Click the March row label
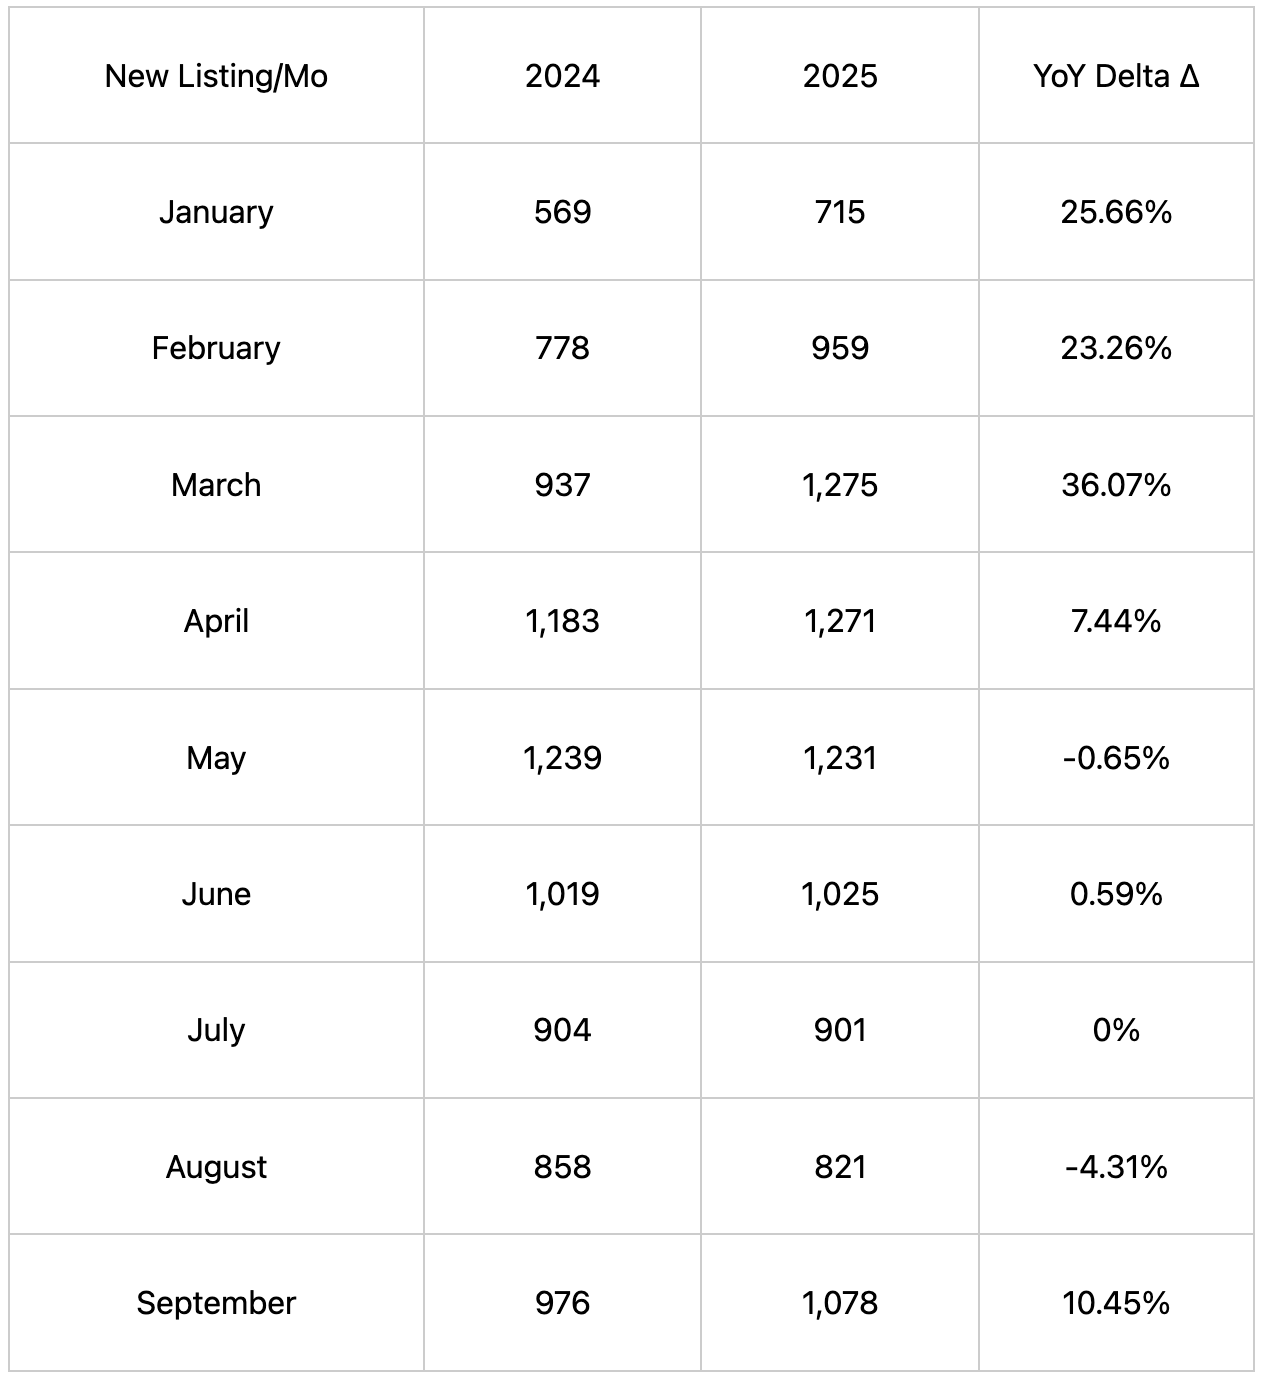This screenshot has height=1384, width=1262. pyautogui.click(x=216, y=485)
